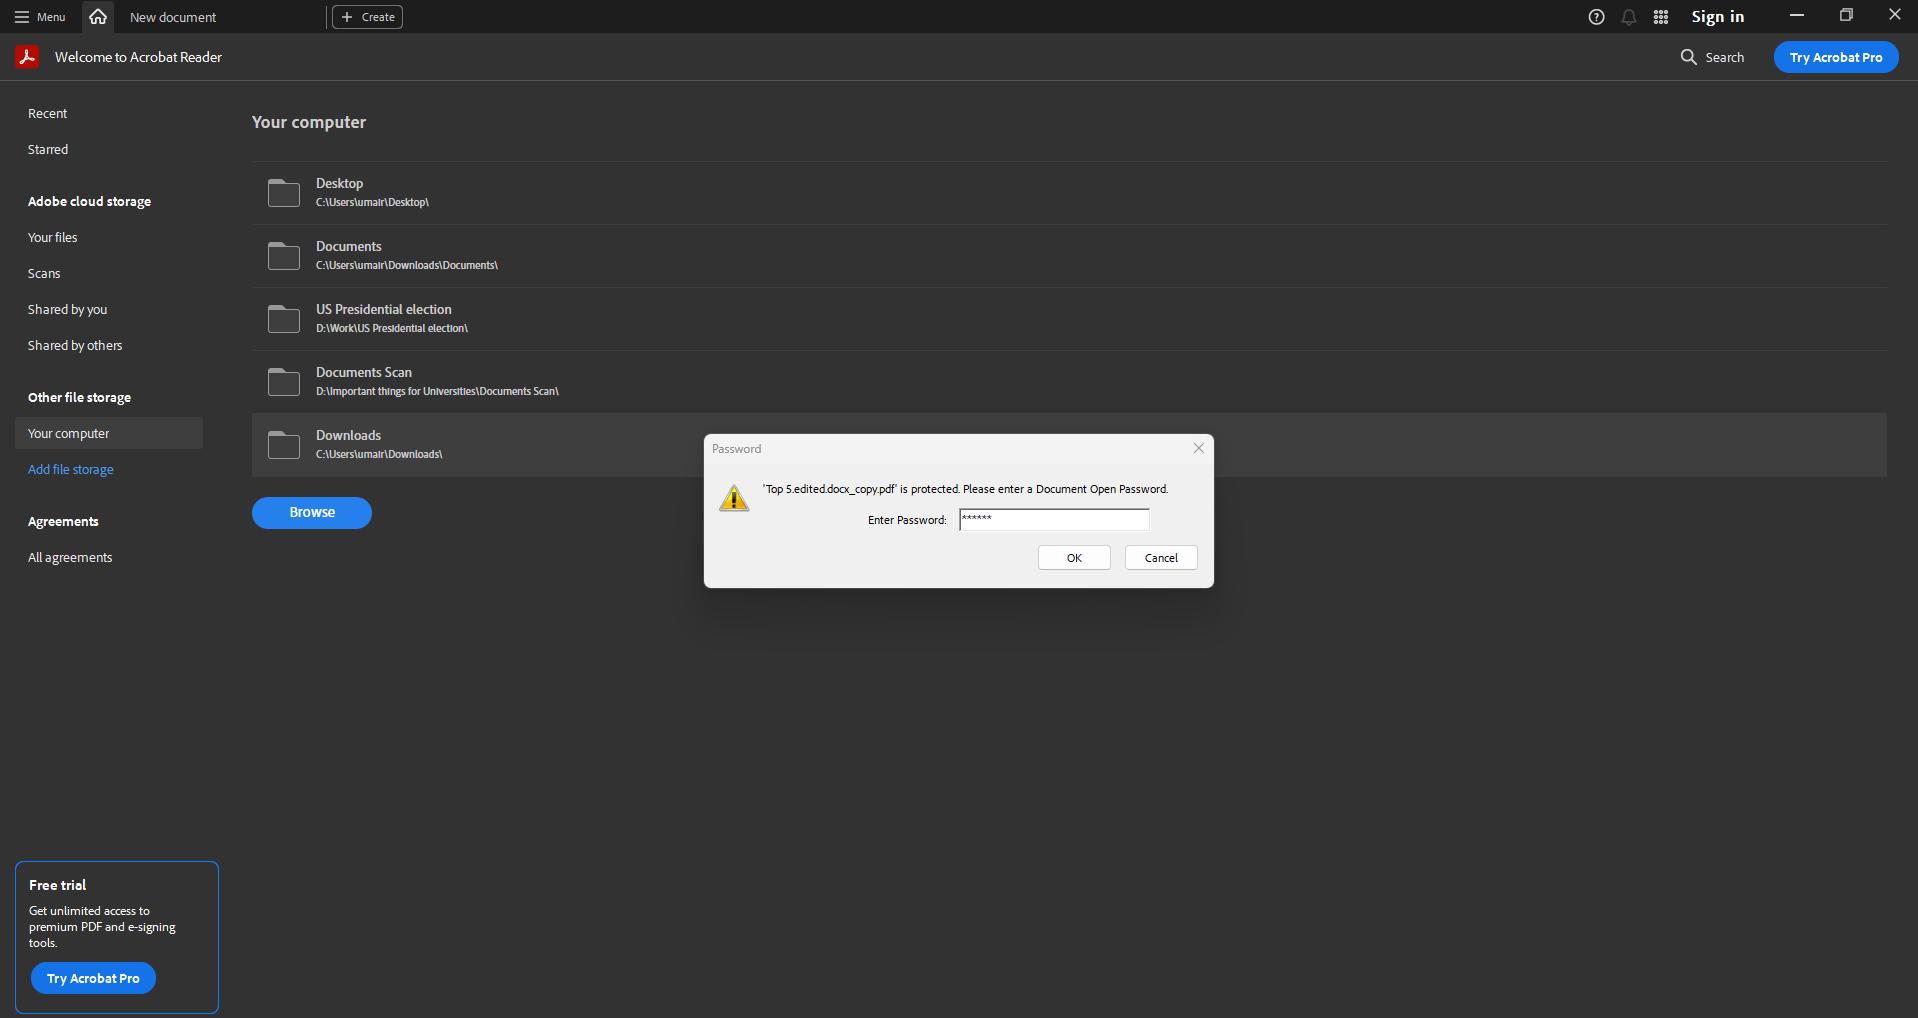This screenshot has height=1018, width=1918.
Task: Open the apps grid icon
Action: (x=1661, y=17)
